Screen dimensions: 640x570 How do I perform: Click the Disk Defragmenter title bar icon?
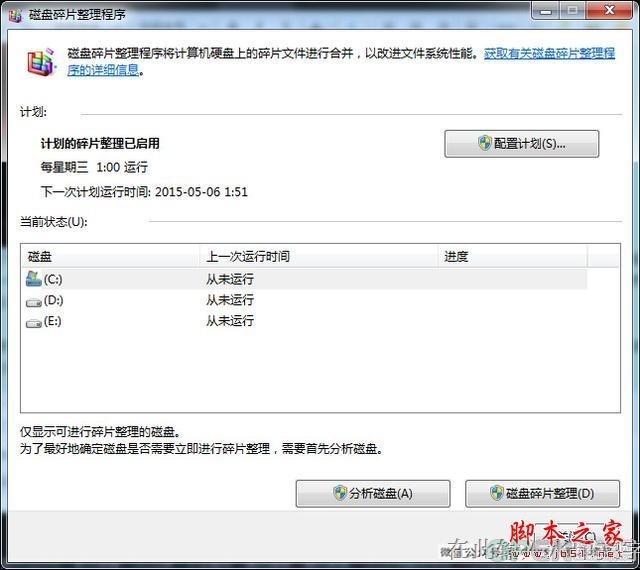tap(15, 15)
